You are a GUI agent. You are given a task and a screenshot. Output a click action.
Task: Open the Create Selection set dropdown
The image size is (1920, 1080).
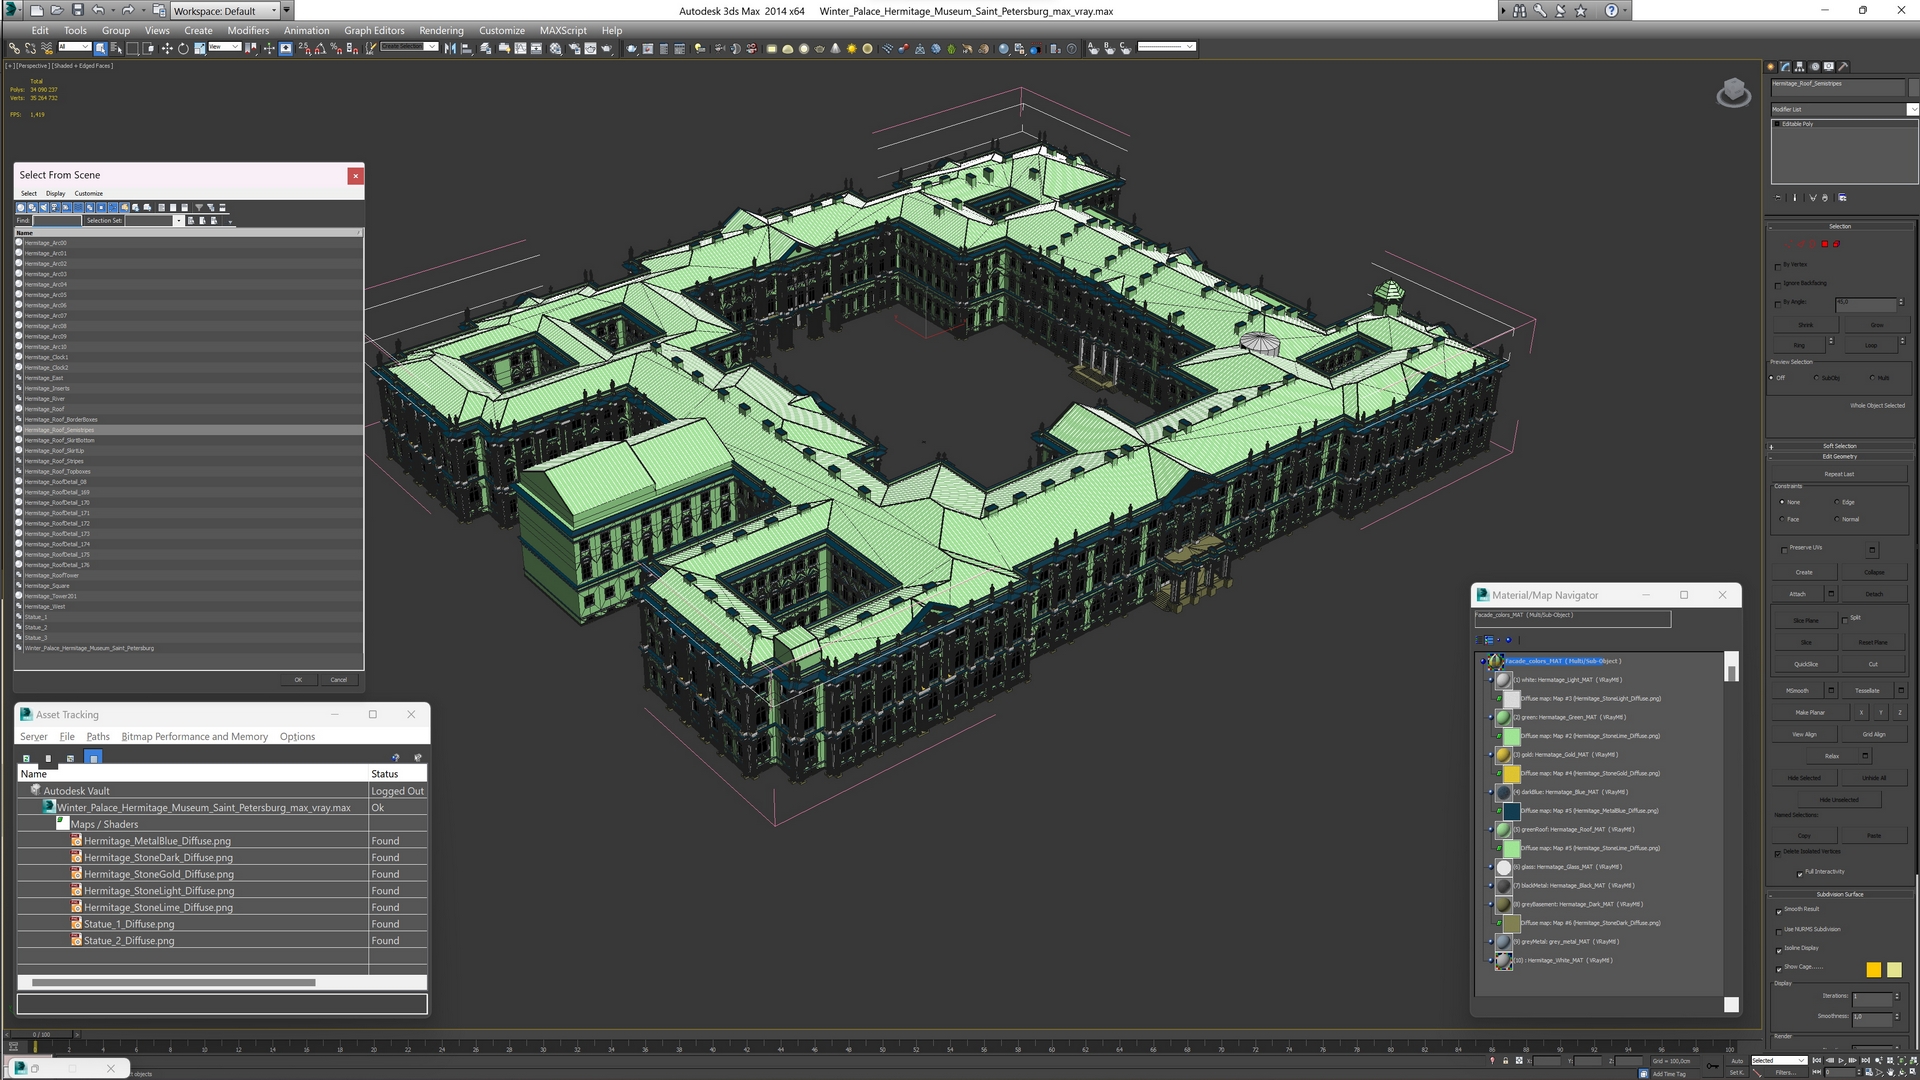(408, 47)
